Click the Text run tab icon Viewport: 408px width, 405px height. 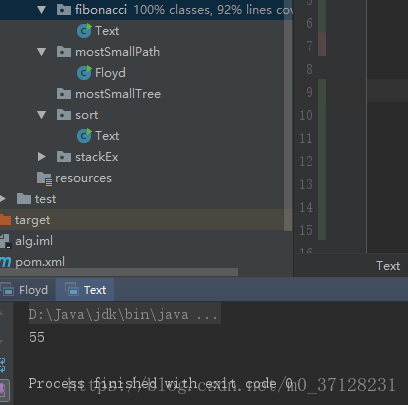tap(72, 290)
